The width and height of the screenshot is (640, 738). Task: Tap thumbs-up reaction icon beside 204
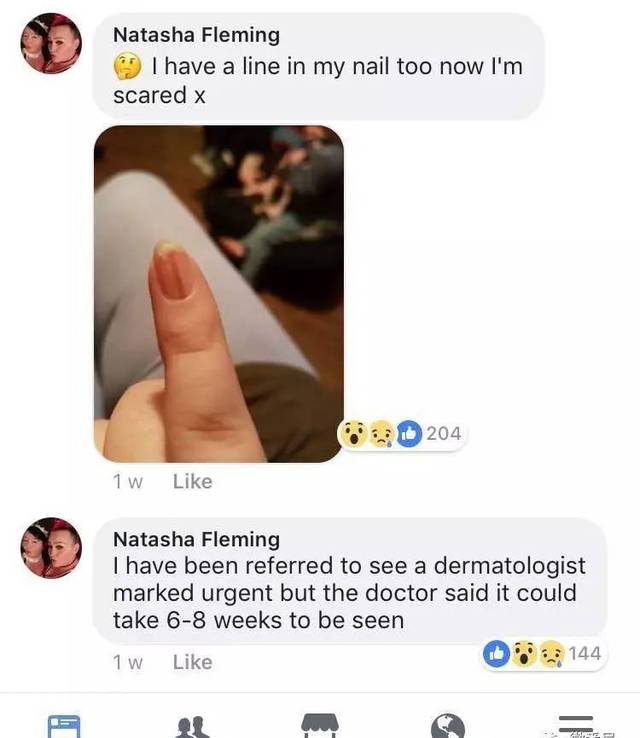click(x=409, y=433)
